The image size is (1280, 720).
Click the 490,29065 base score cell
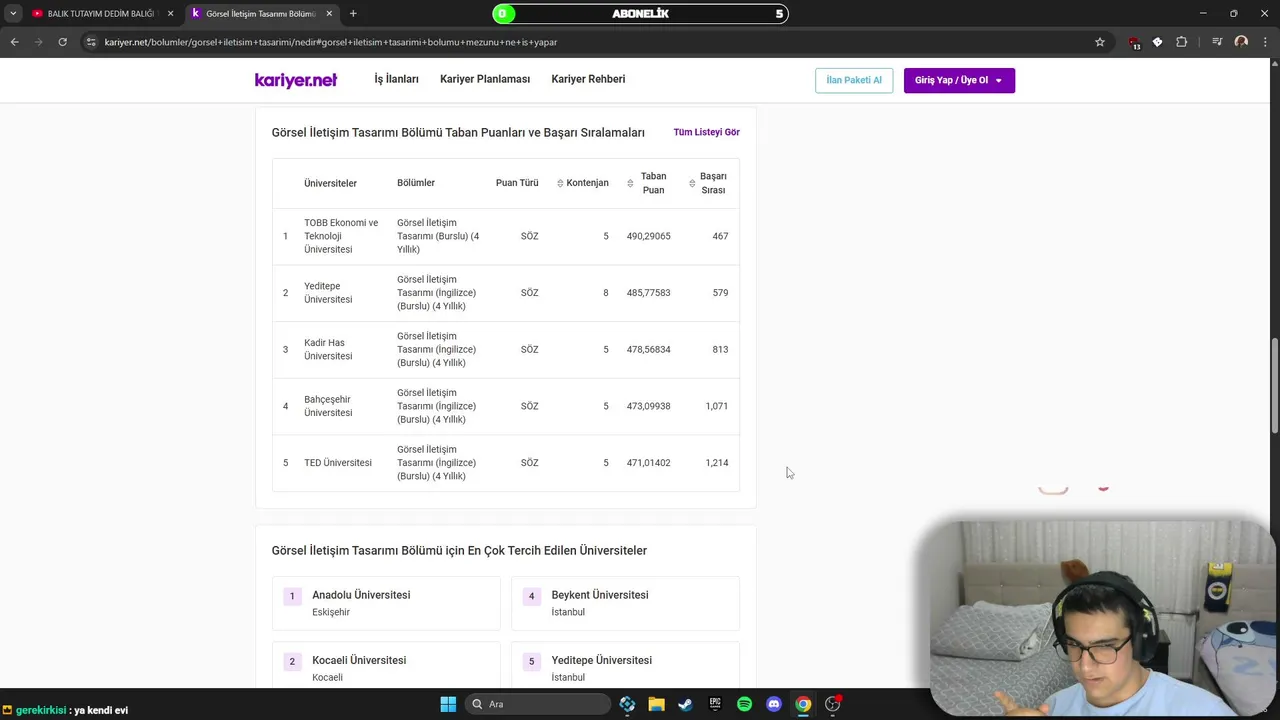(x=648, y=236)
